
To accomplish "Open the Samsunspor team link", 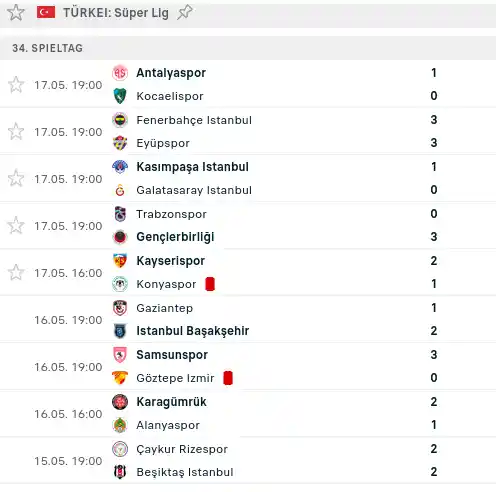I will tap(172, 355).
